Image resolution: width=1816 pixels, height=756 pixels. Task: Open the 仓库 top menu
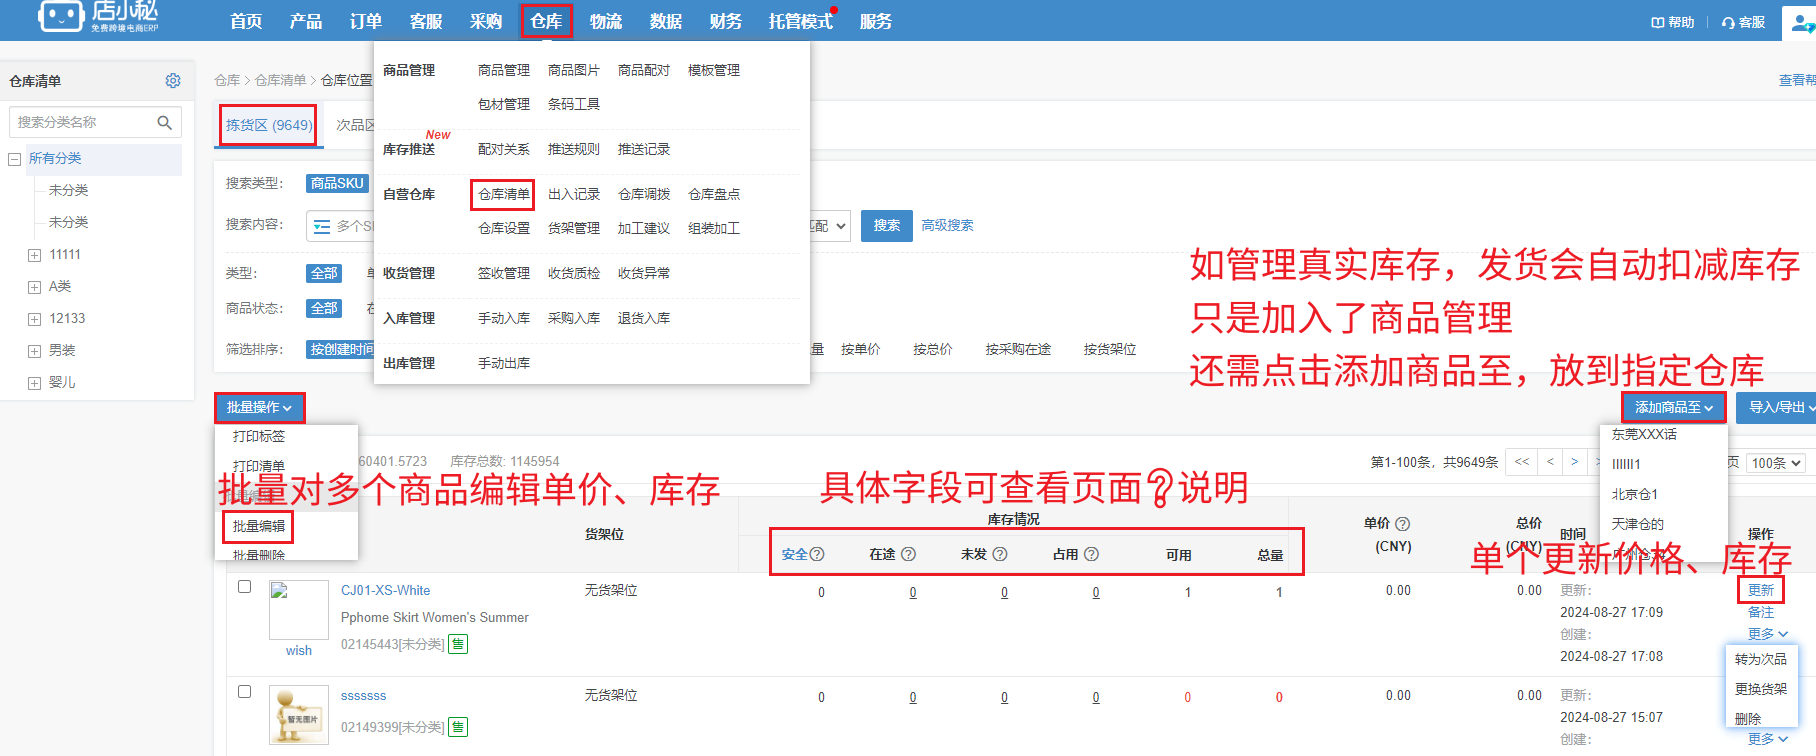click(546, 21)
